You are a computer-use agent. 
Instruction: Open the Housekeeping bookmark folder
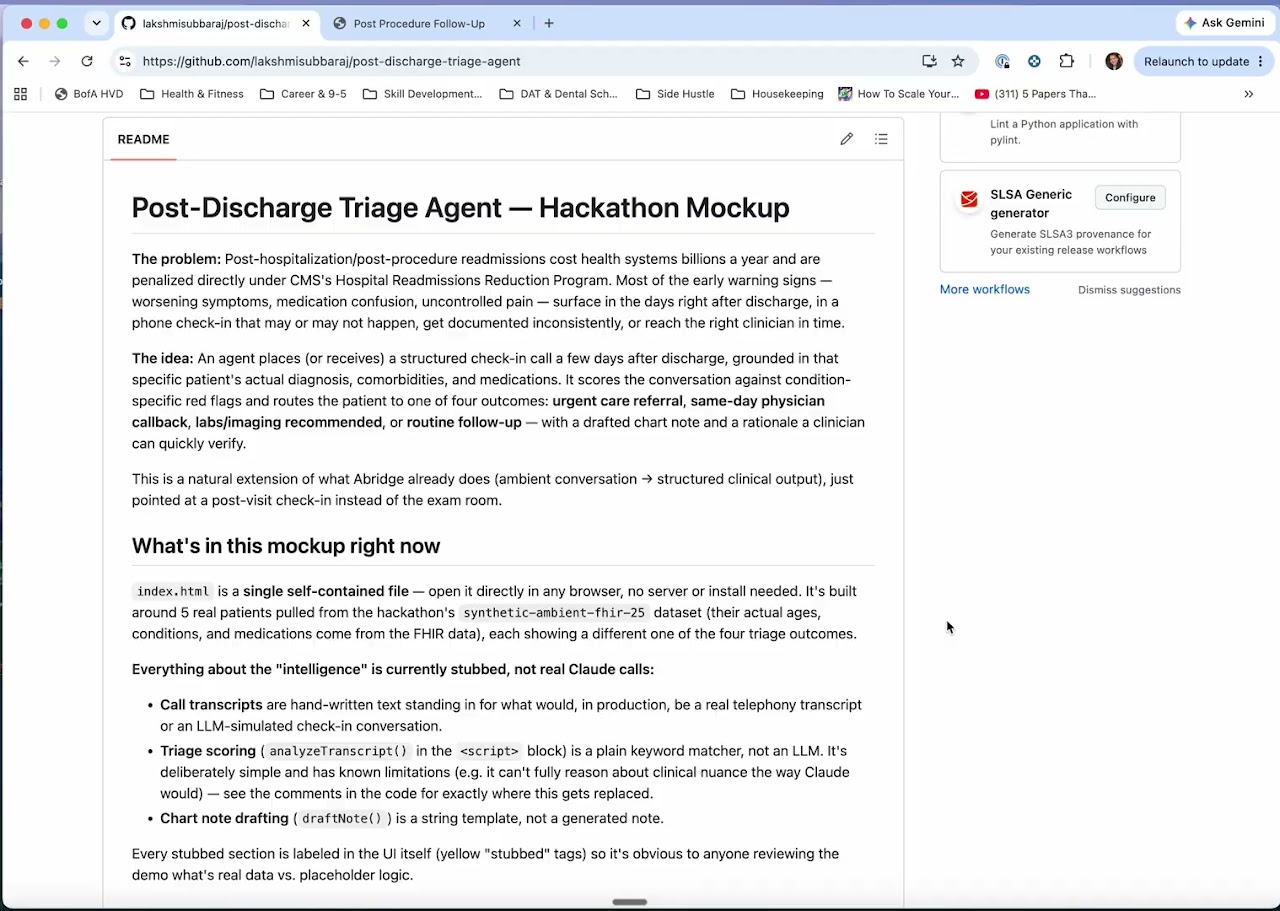coord(777,94)
